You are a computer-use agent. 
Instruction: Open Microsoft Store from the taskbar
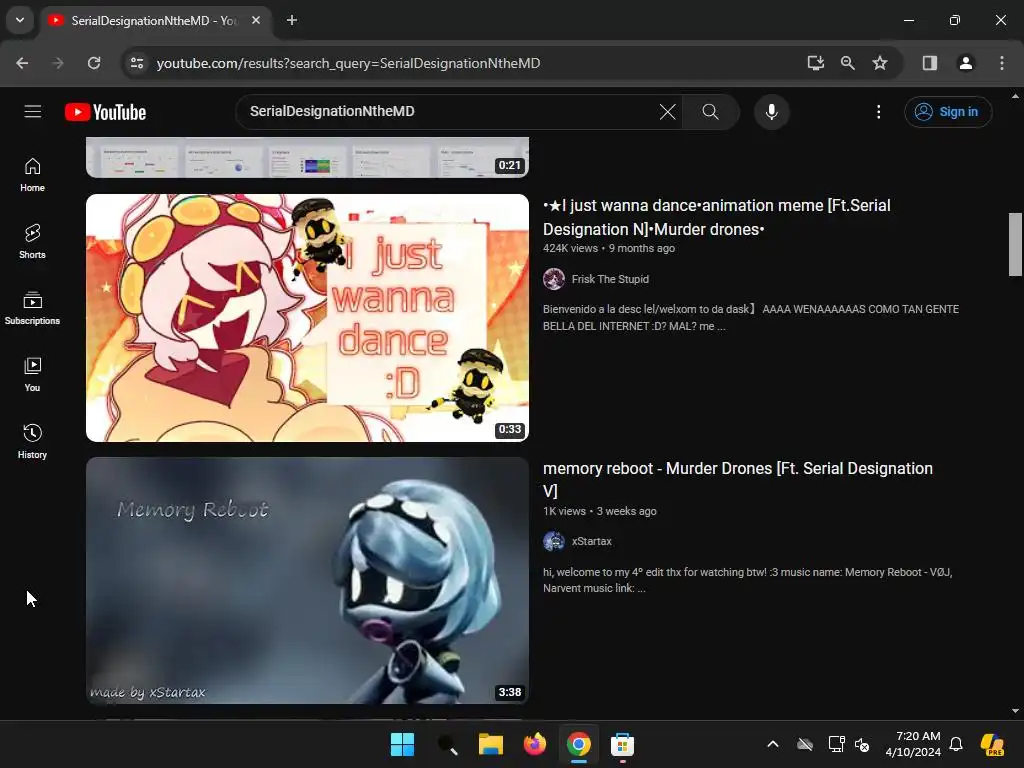622,744
